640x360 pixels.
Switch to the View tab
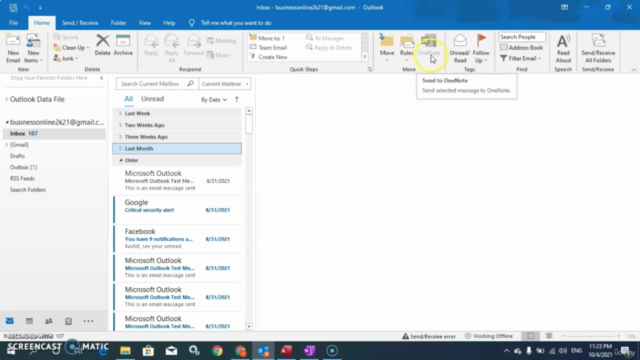(x=144, y=23)
